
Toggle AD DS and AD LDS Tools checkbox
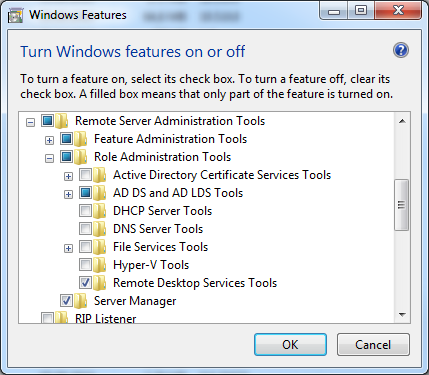click(85, 192)
